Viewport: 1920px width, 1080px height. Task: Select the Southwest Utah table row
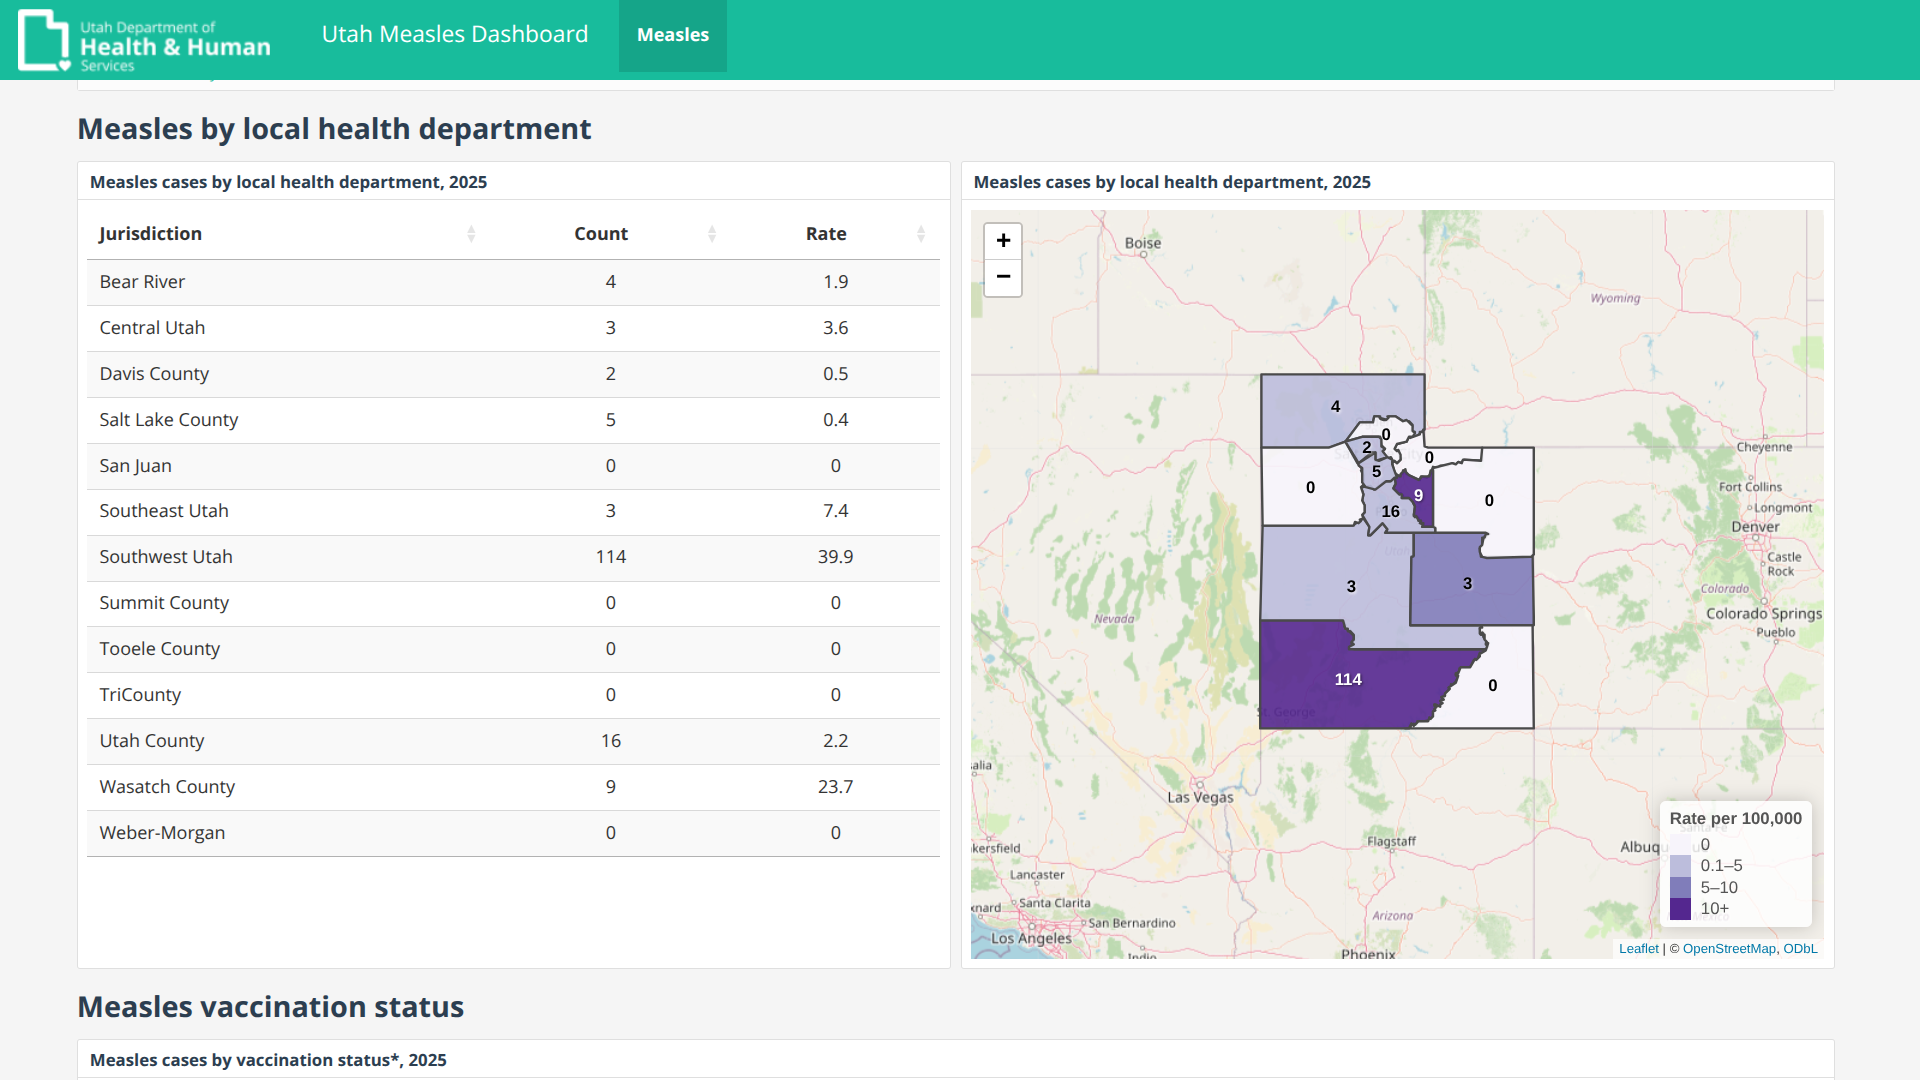click(512, 557)
